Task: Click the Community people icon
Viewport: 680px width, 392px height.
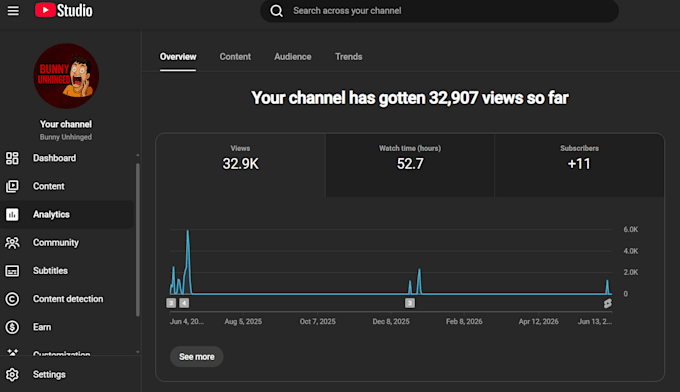Action: (12, 242)
